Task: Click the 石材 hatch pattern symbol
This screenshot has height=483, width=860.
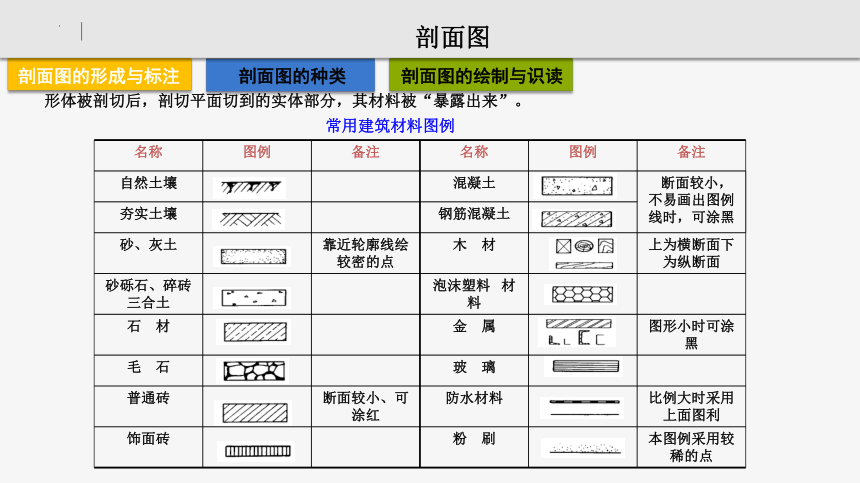Action: pos(254,332)
